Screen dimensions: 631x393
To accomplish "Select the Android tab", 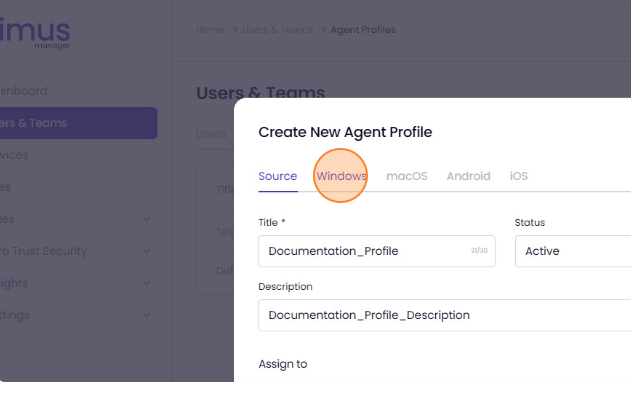I will [x=468, y=176].
